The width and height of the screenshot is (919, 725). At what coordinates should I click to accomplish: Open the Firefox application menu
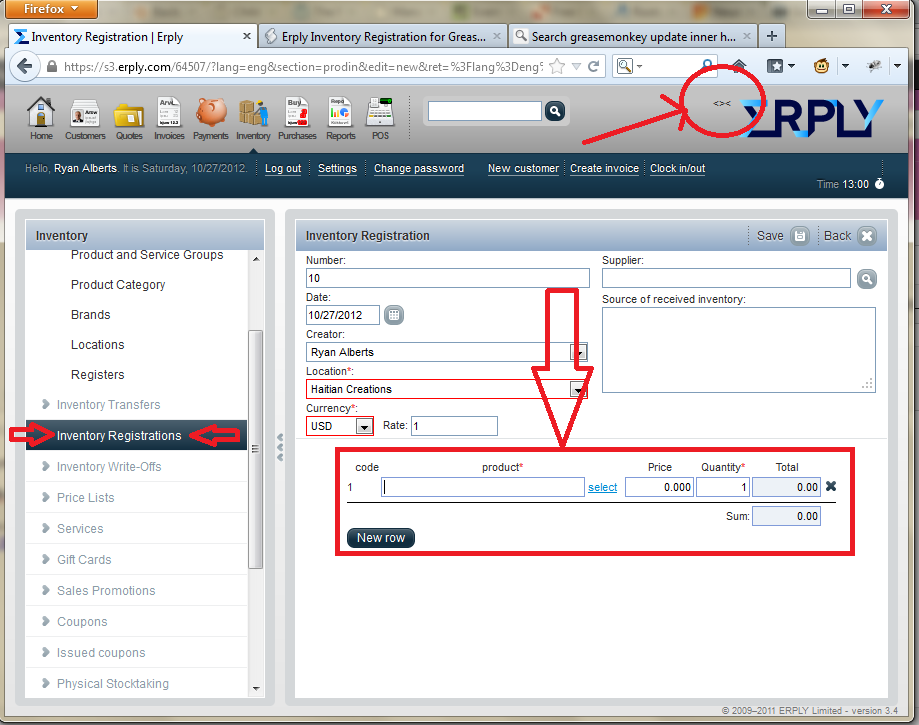(x=51, y=9)
